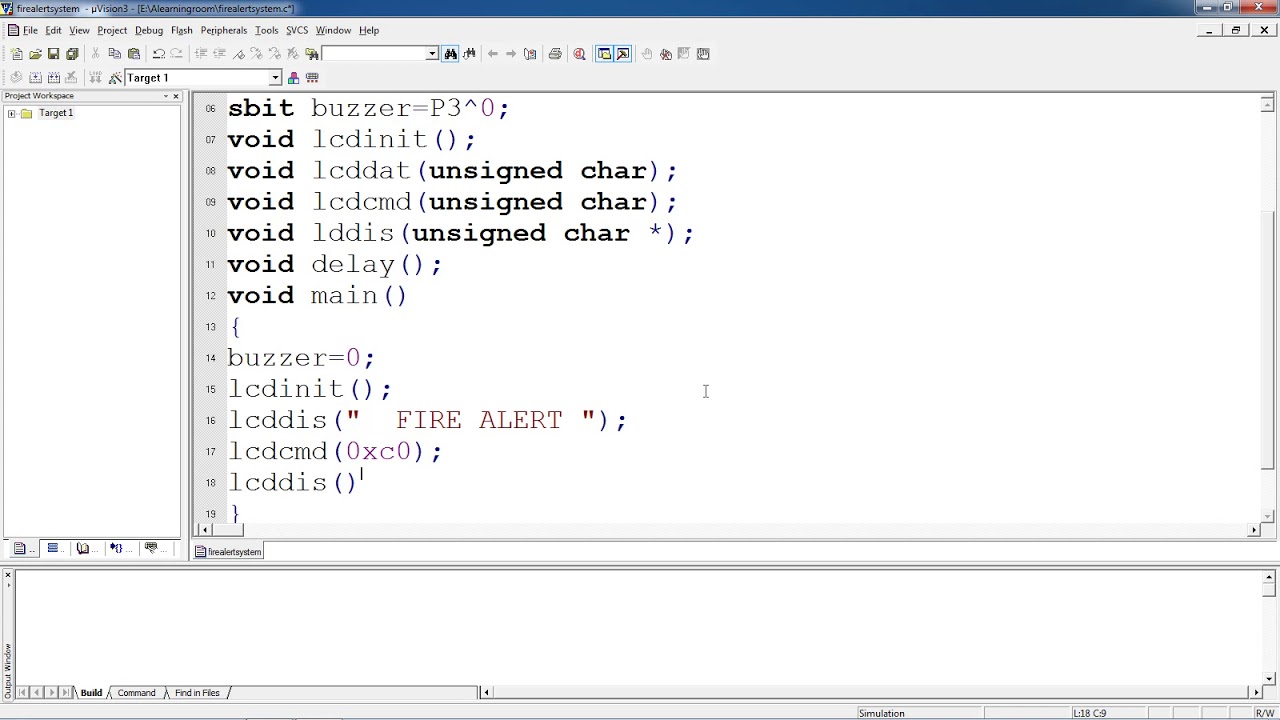
Task: Open Project Workspace panel menu arrow
Action: 166,96
